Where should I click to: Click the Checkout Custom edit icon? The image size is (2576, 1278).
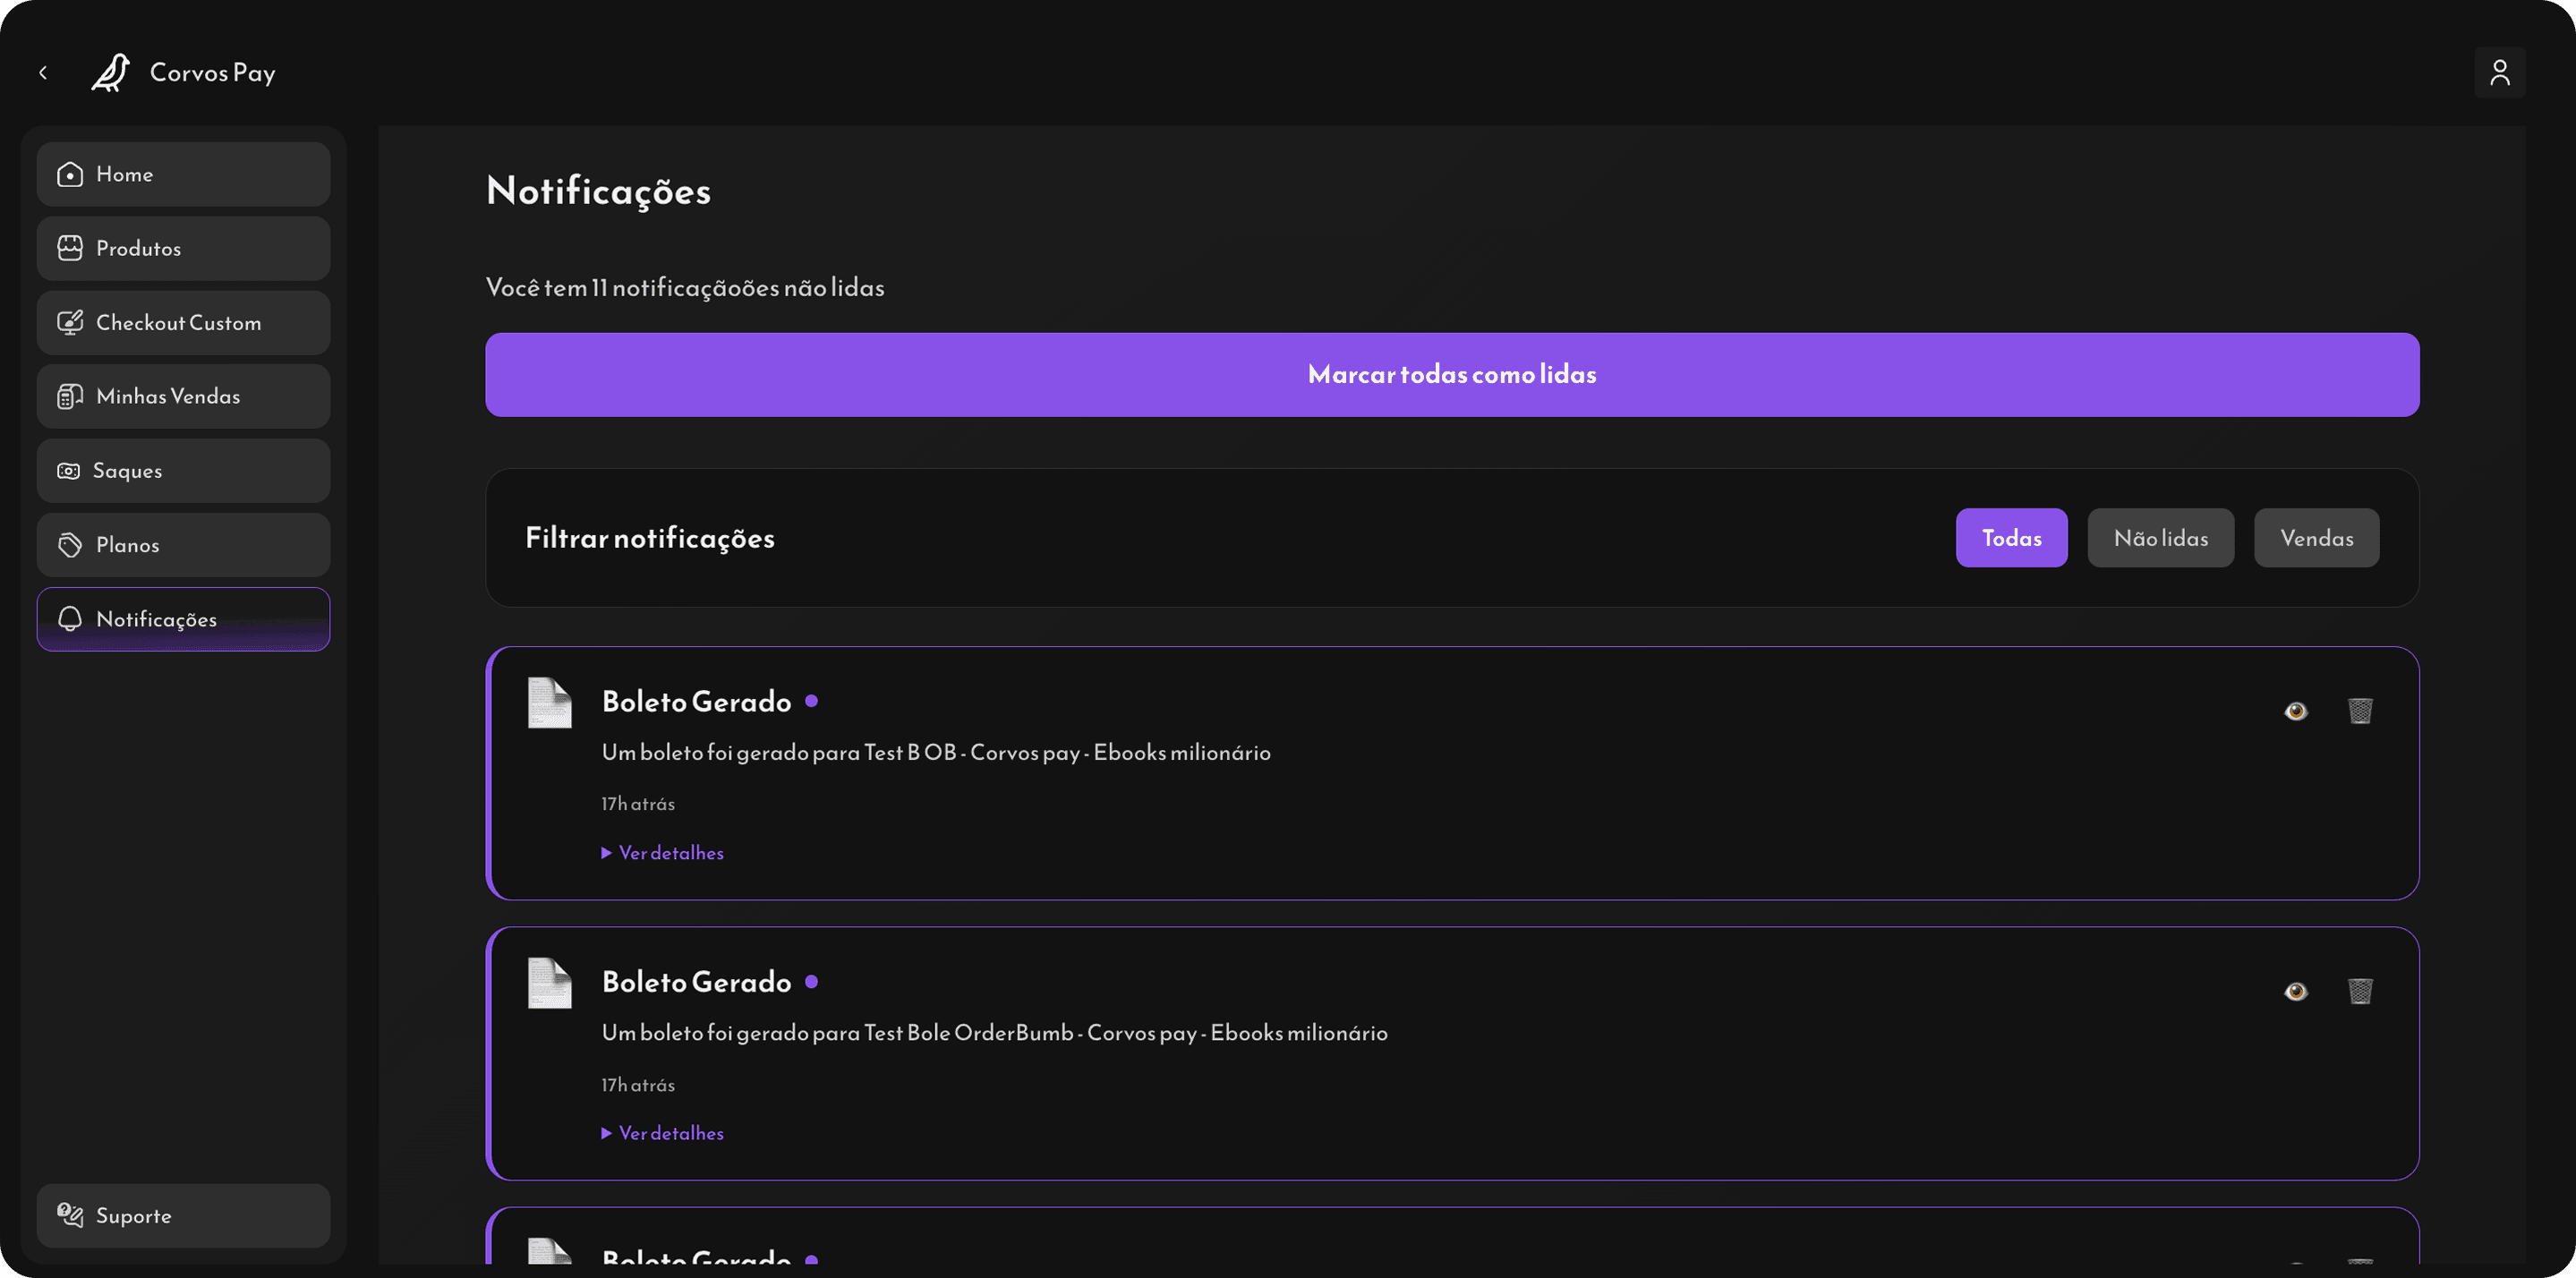point(70,322)
